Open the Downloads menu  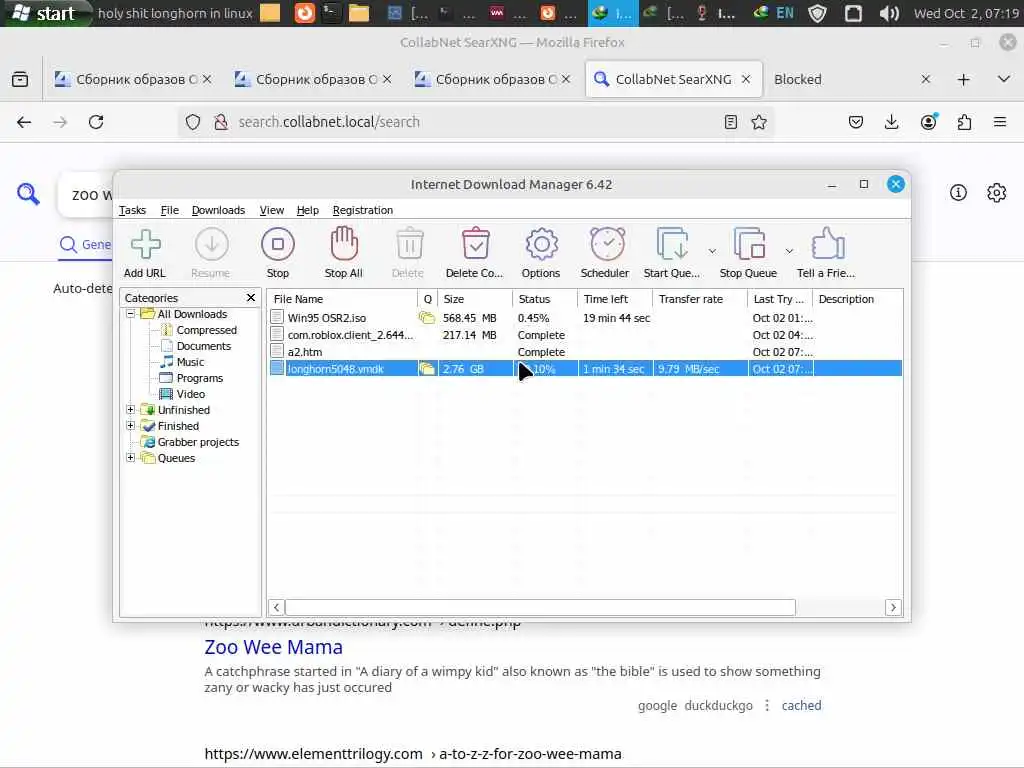tap(218, 210)
